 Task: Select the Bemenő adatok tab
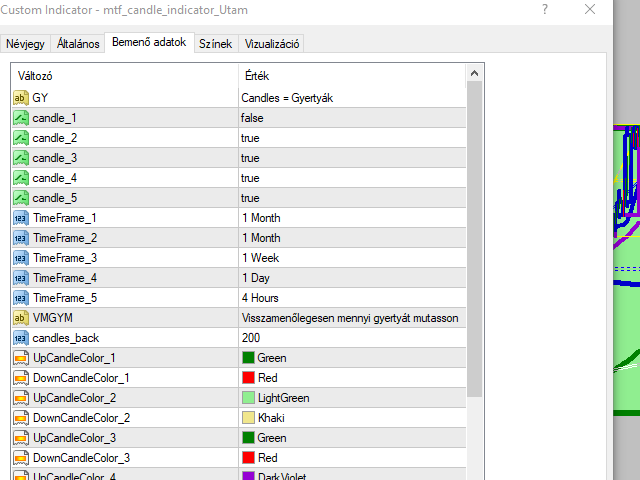point(149,42)
